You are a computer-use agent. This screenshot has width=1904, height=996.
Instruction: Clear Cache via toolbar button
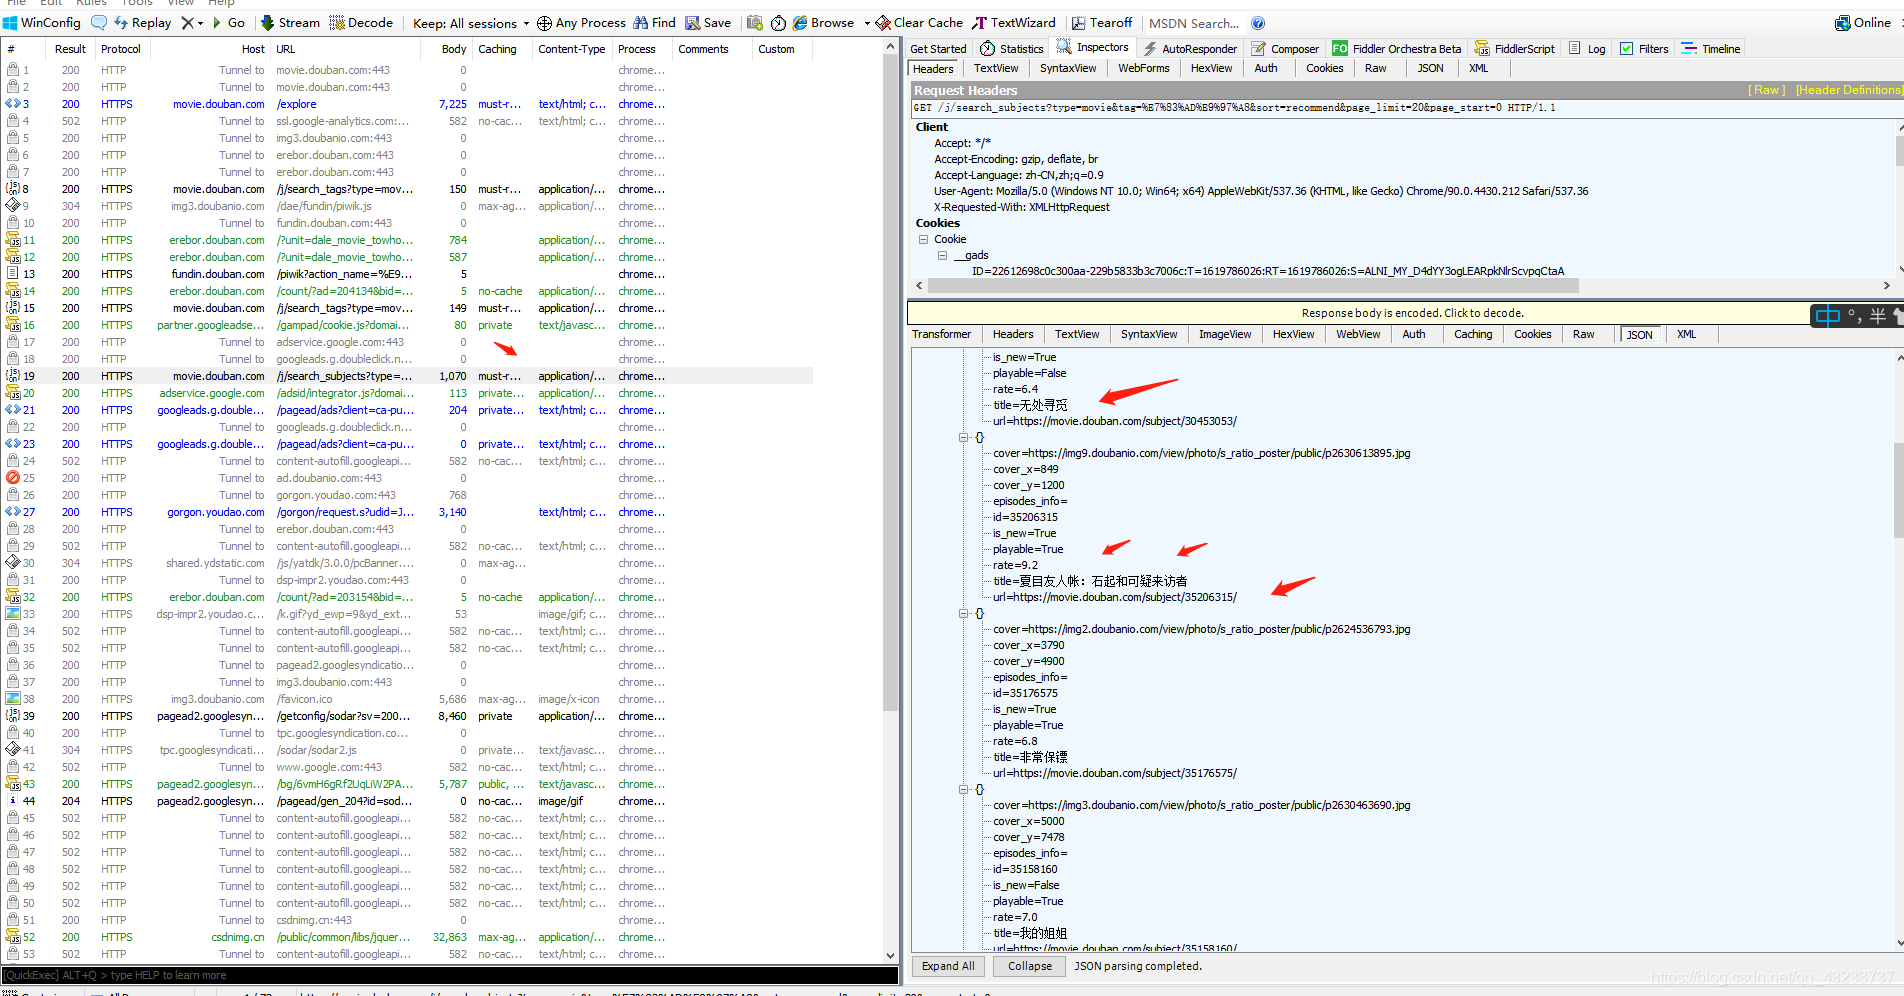tap(919, 23)
